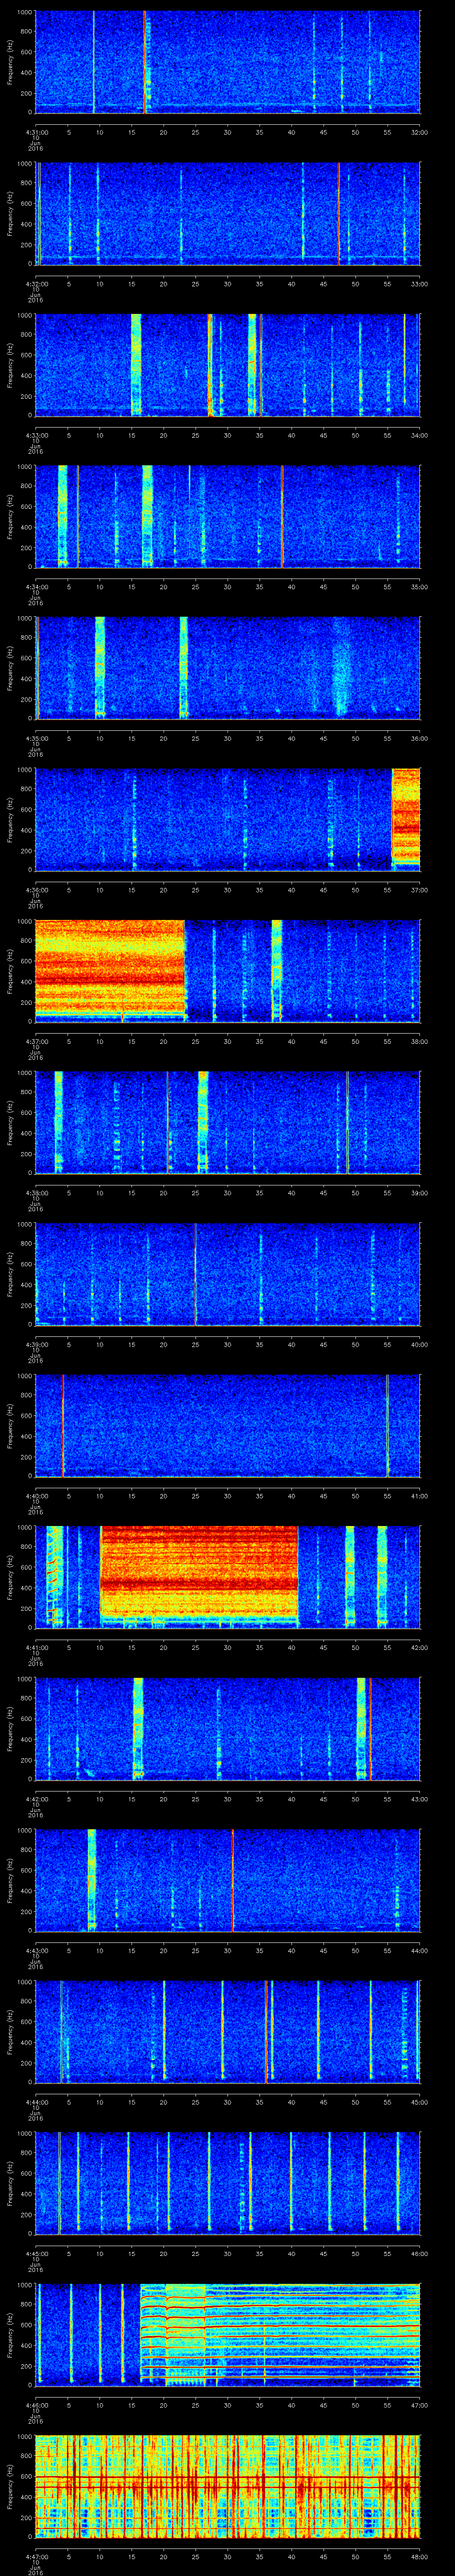The width and height of the screenshot is (455, 2576).
Task: Click the 4:38:00 start time label
Action: coord(36,1192)
